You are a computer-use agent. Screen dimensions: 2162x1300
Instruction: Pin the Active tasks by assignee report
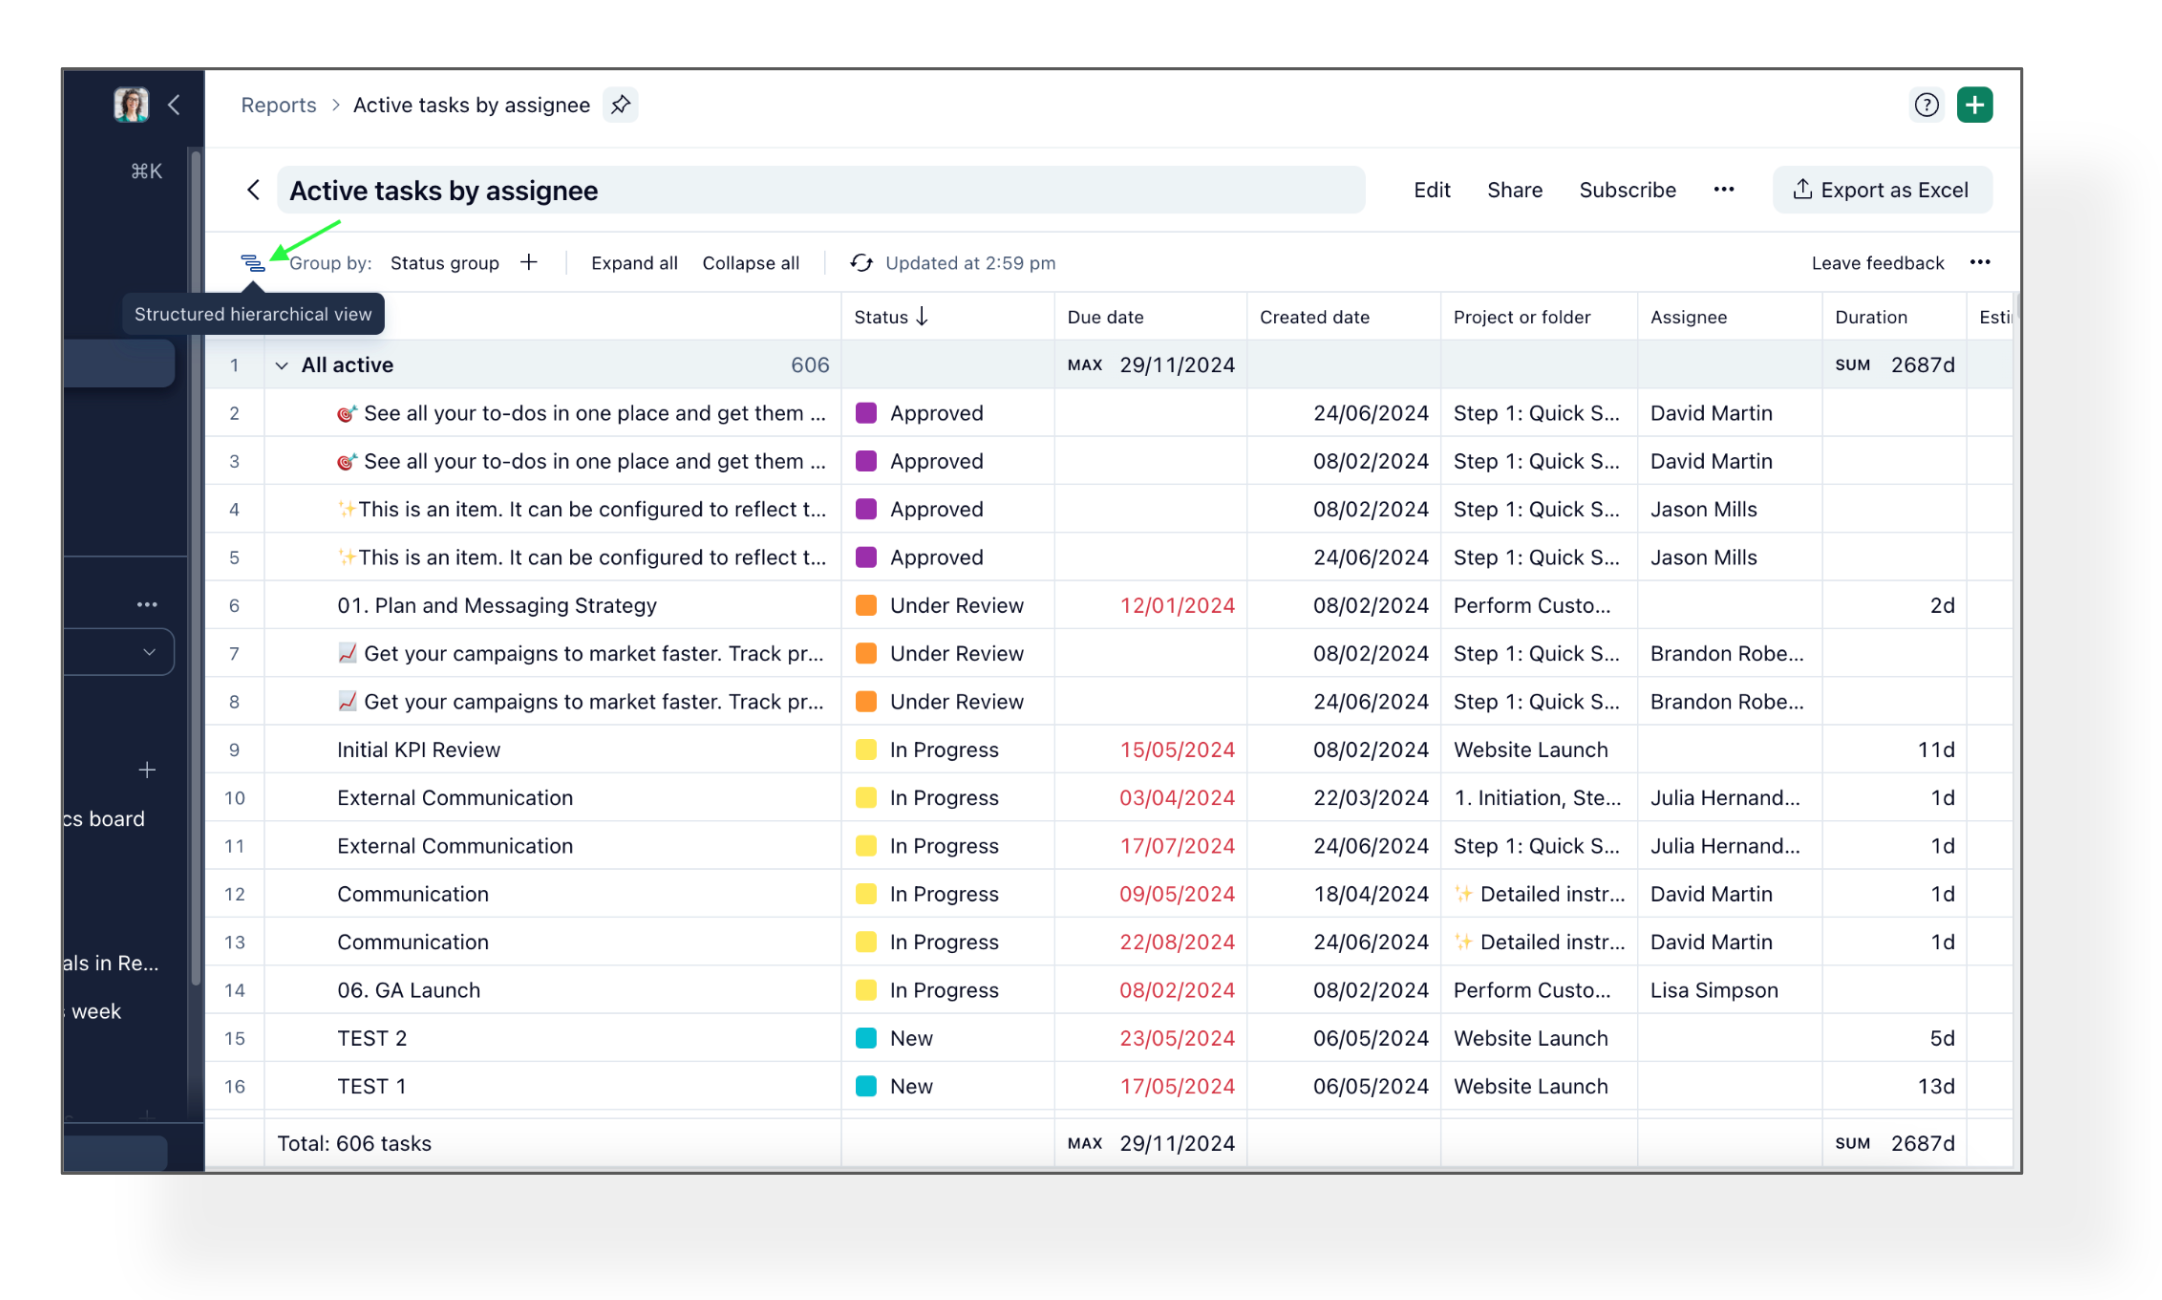[620, 105]
